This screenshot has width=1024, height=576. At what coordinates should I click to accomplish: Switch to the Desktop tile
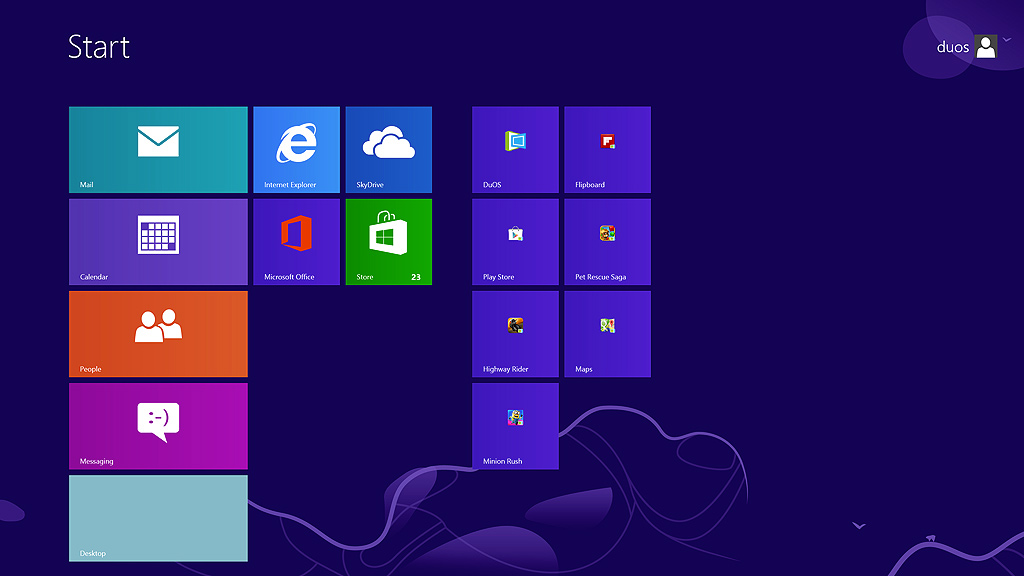click(x=158, y=518)
